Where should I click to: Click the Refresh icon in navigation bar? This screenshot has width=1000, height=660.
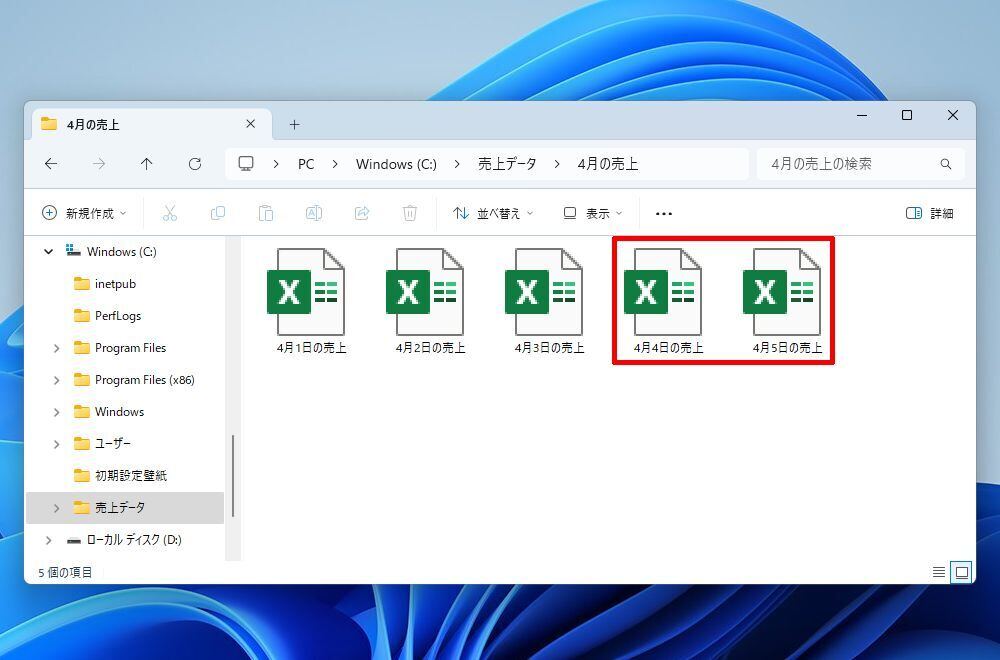[x=195, y=164]
